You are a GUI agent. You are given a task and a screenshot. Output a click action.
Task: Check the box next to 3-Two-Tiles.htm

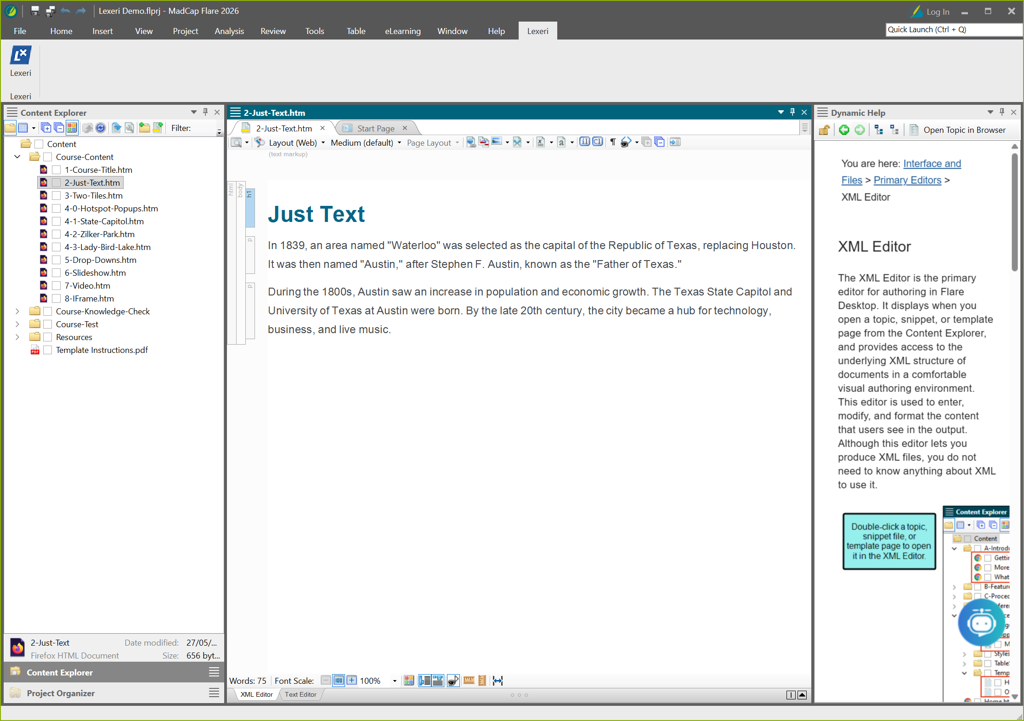56,195
